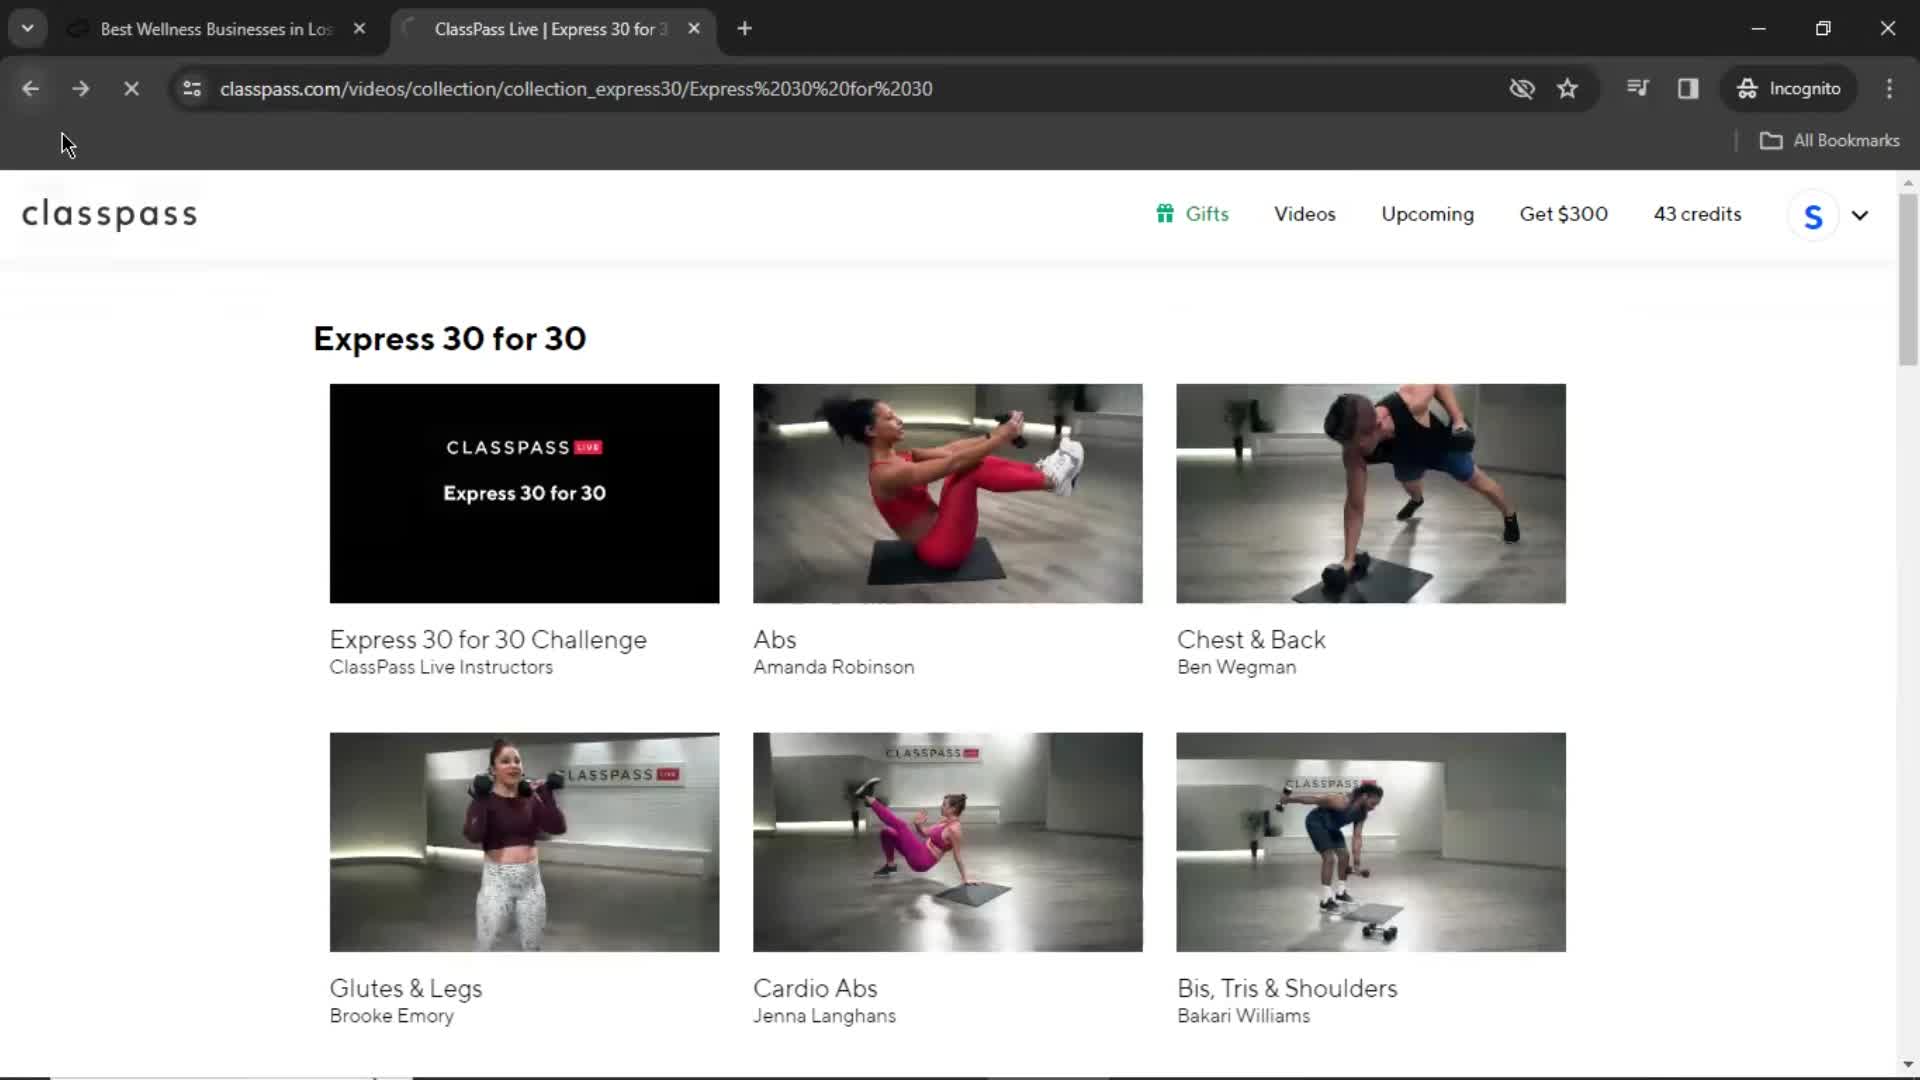
Task: Expand the account dropdown chevron
Action: pos(1860,215)
